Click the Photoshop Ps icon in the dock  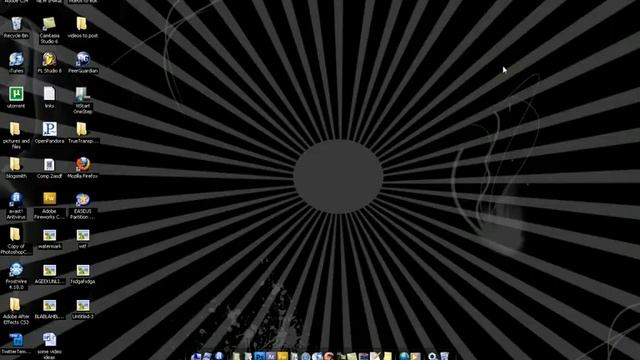click(259, 356)
